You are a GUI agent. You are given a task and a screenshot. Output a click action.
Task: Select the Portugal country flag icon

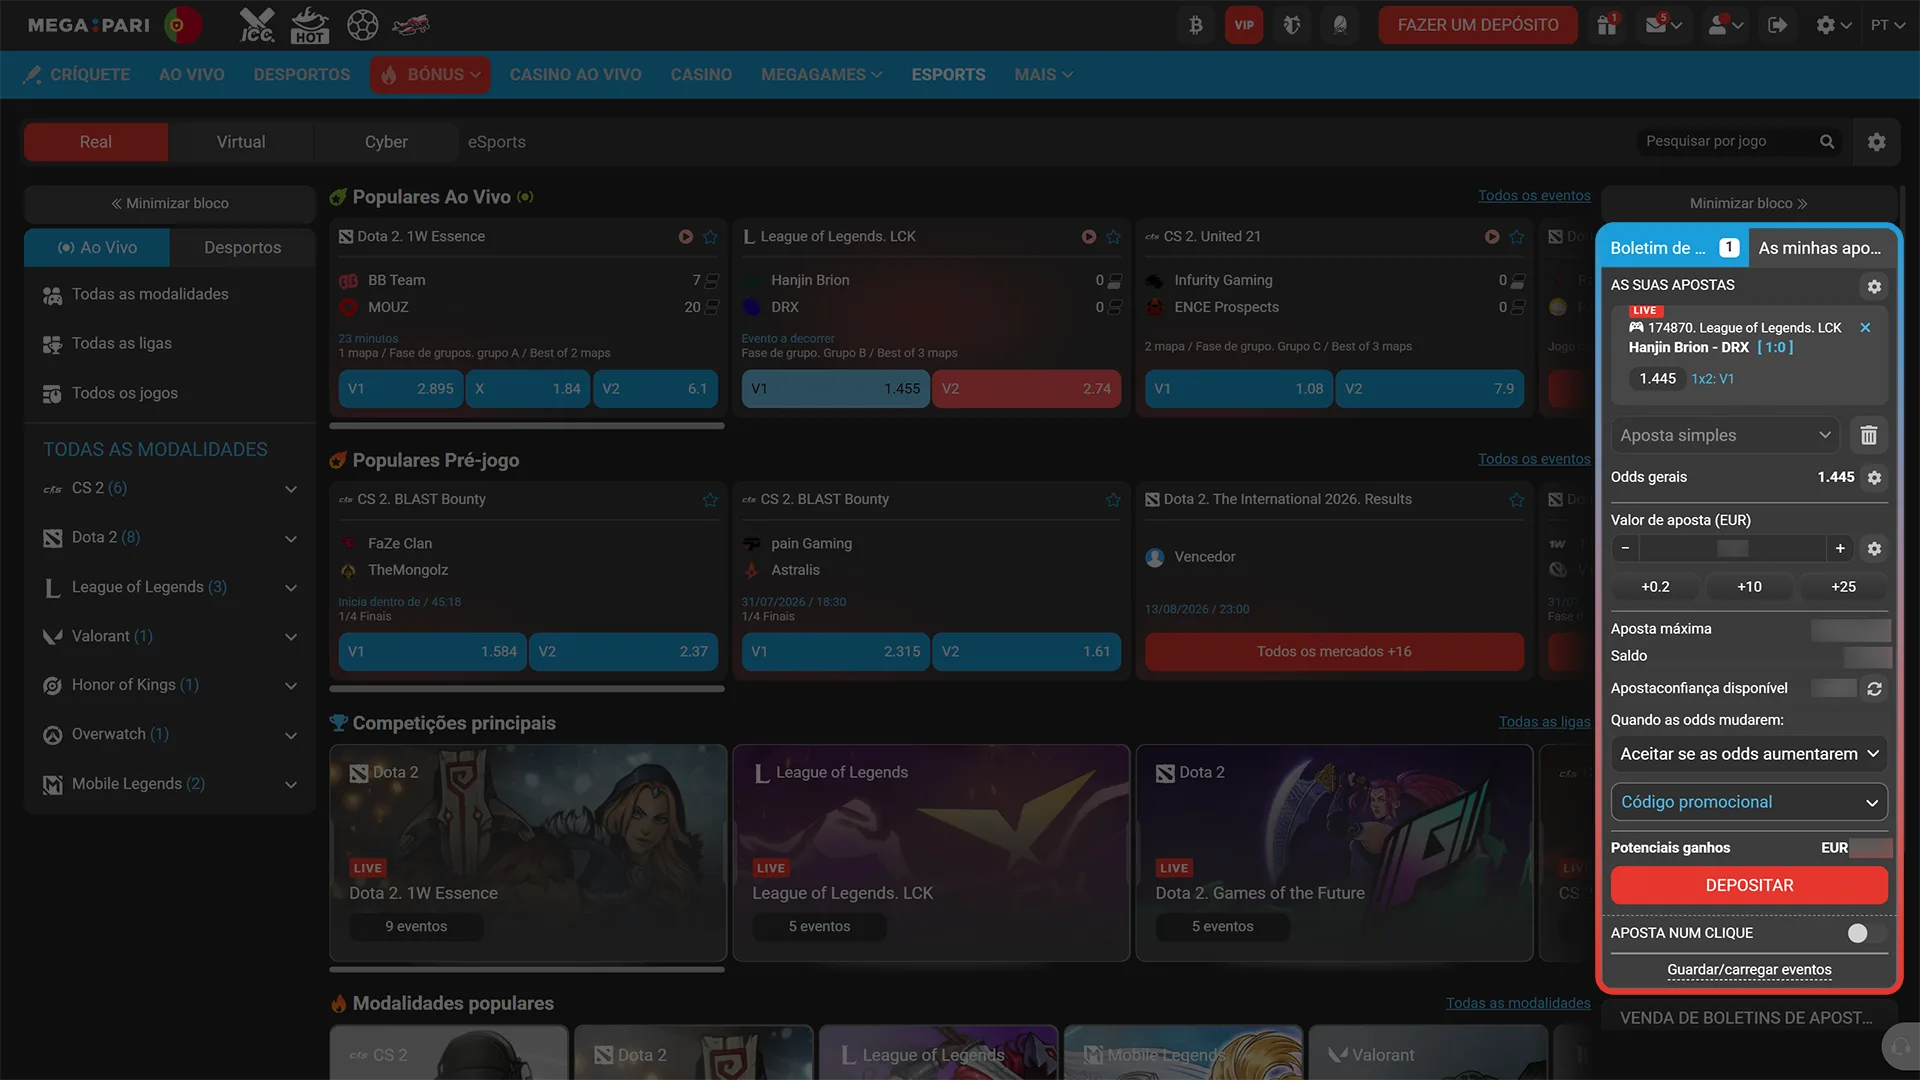pos(181,25)
